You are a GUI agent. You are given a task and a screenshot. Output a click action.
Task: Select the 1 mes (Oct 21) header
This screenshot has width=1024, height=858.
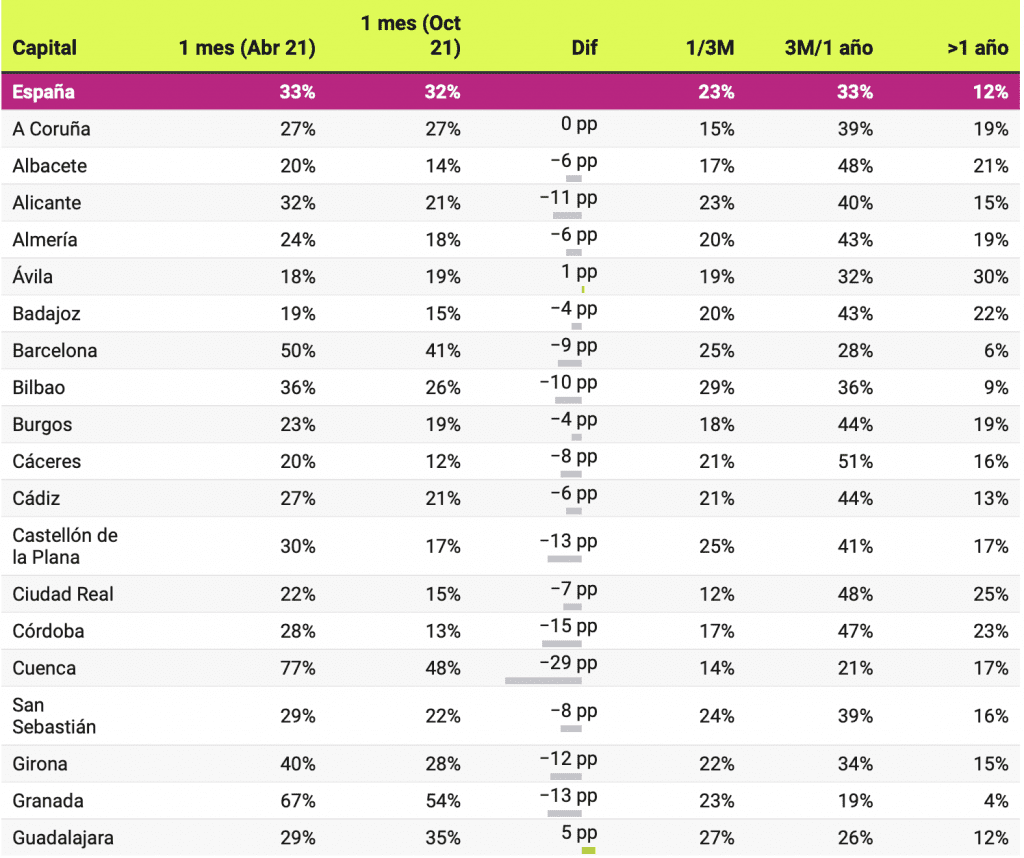coord(411,35)
